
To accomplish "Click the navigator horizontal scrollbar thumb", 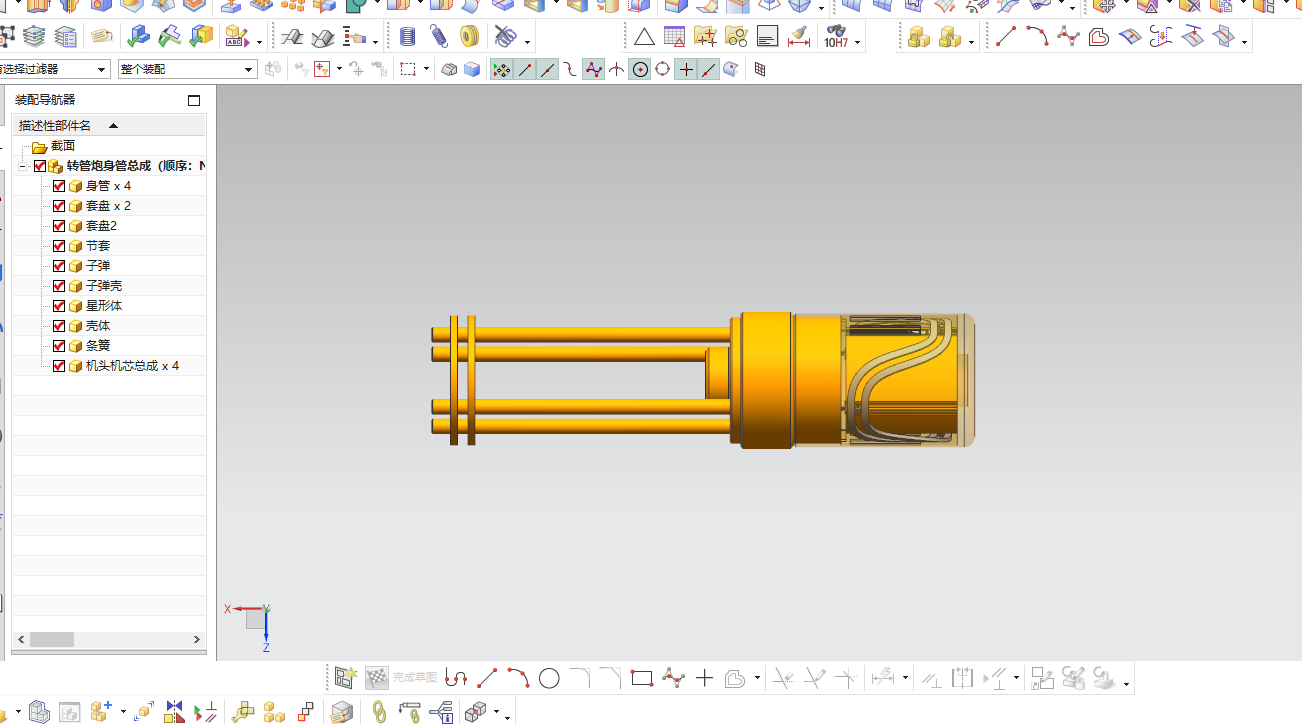I will 52,639.
